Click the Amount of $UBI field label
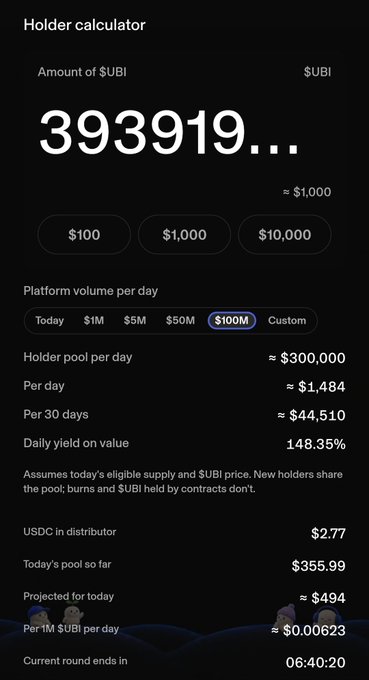Viewport: 369px width, 680px height. click(x=82, y=72)
